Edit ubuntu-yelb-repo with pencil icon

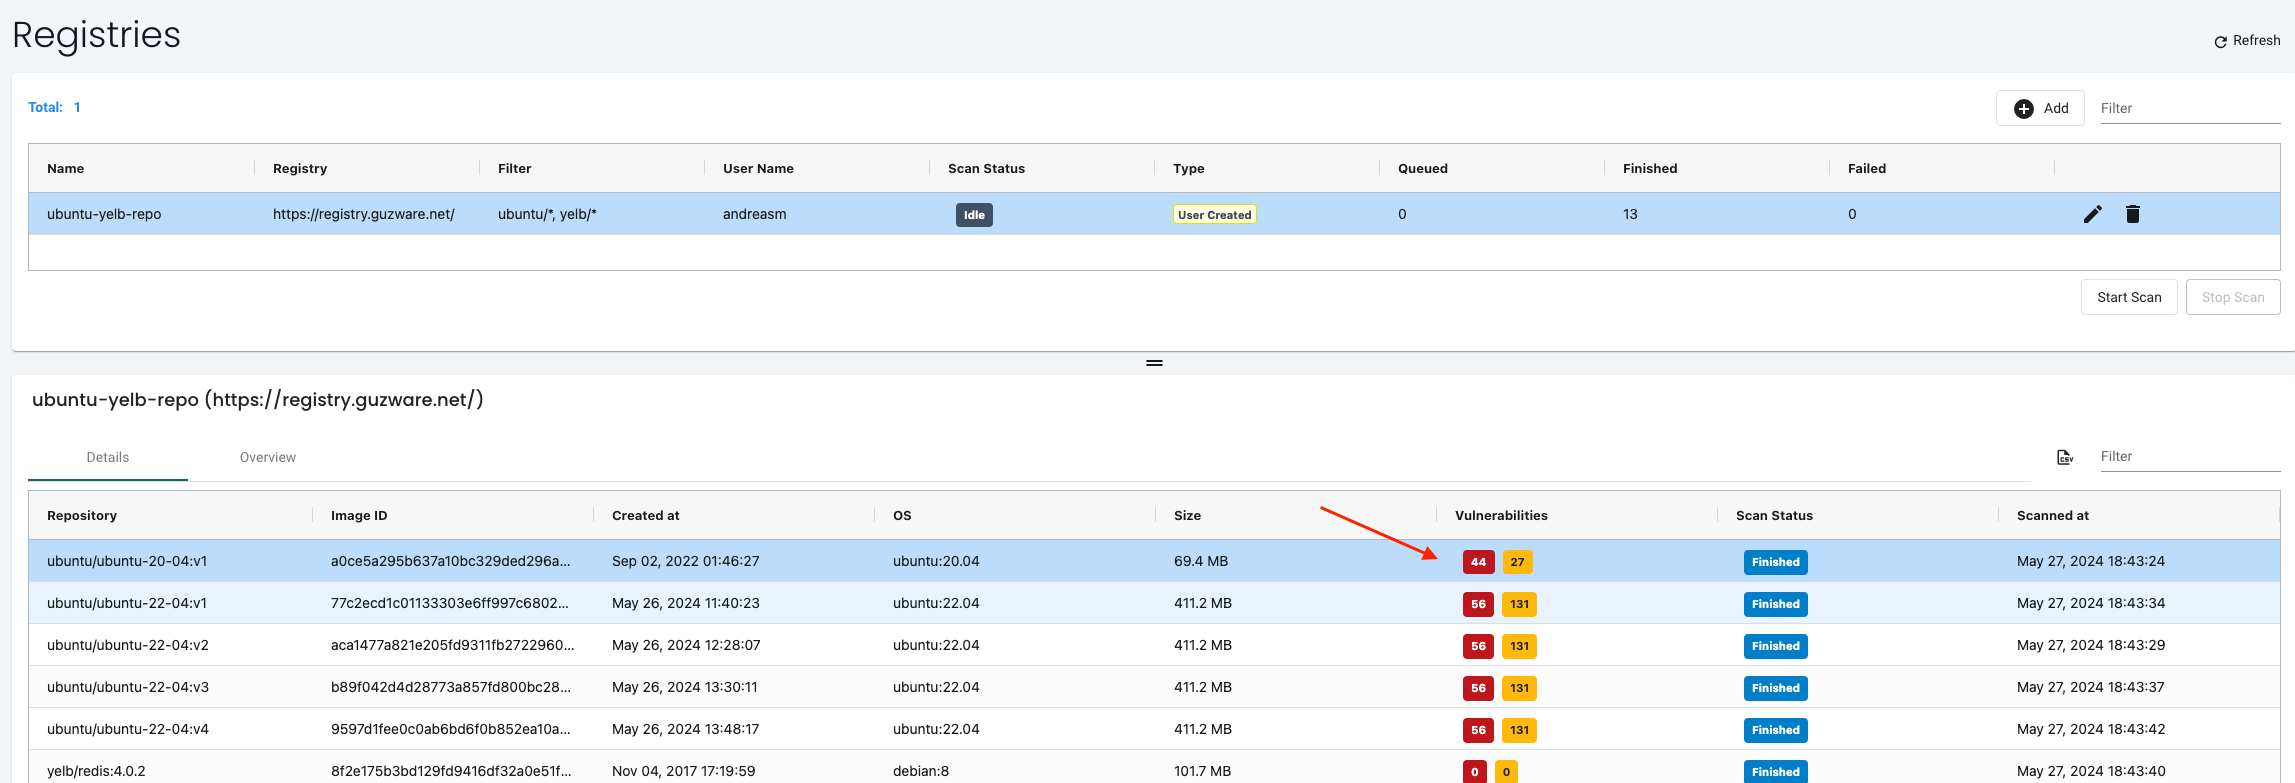tap(2092, 214)
